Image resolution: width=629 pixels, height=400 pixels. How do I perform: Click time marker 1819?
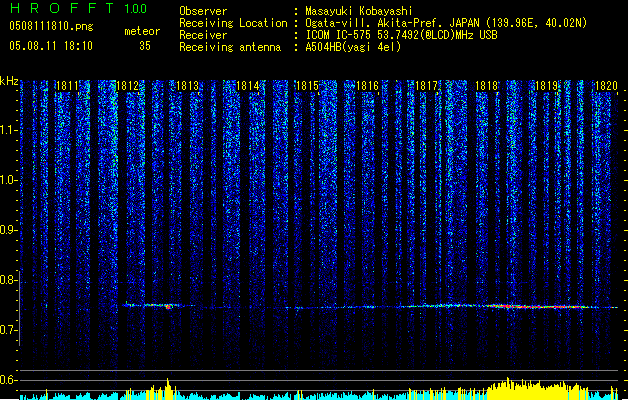(547, 86)
